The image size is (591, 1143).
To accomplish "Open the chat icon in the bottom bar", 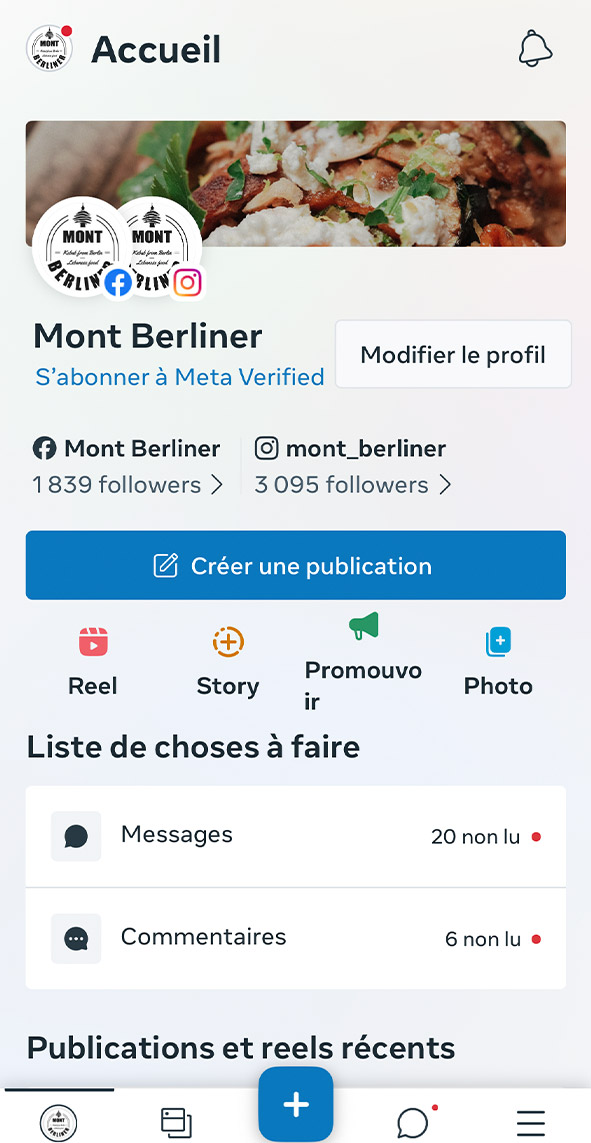I will point(412,1122).
